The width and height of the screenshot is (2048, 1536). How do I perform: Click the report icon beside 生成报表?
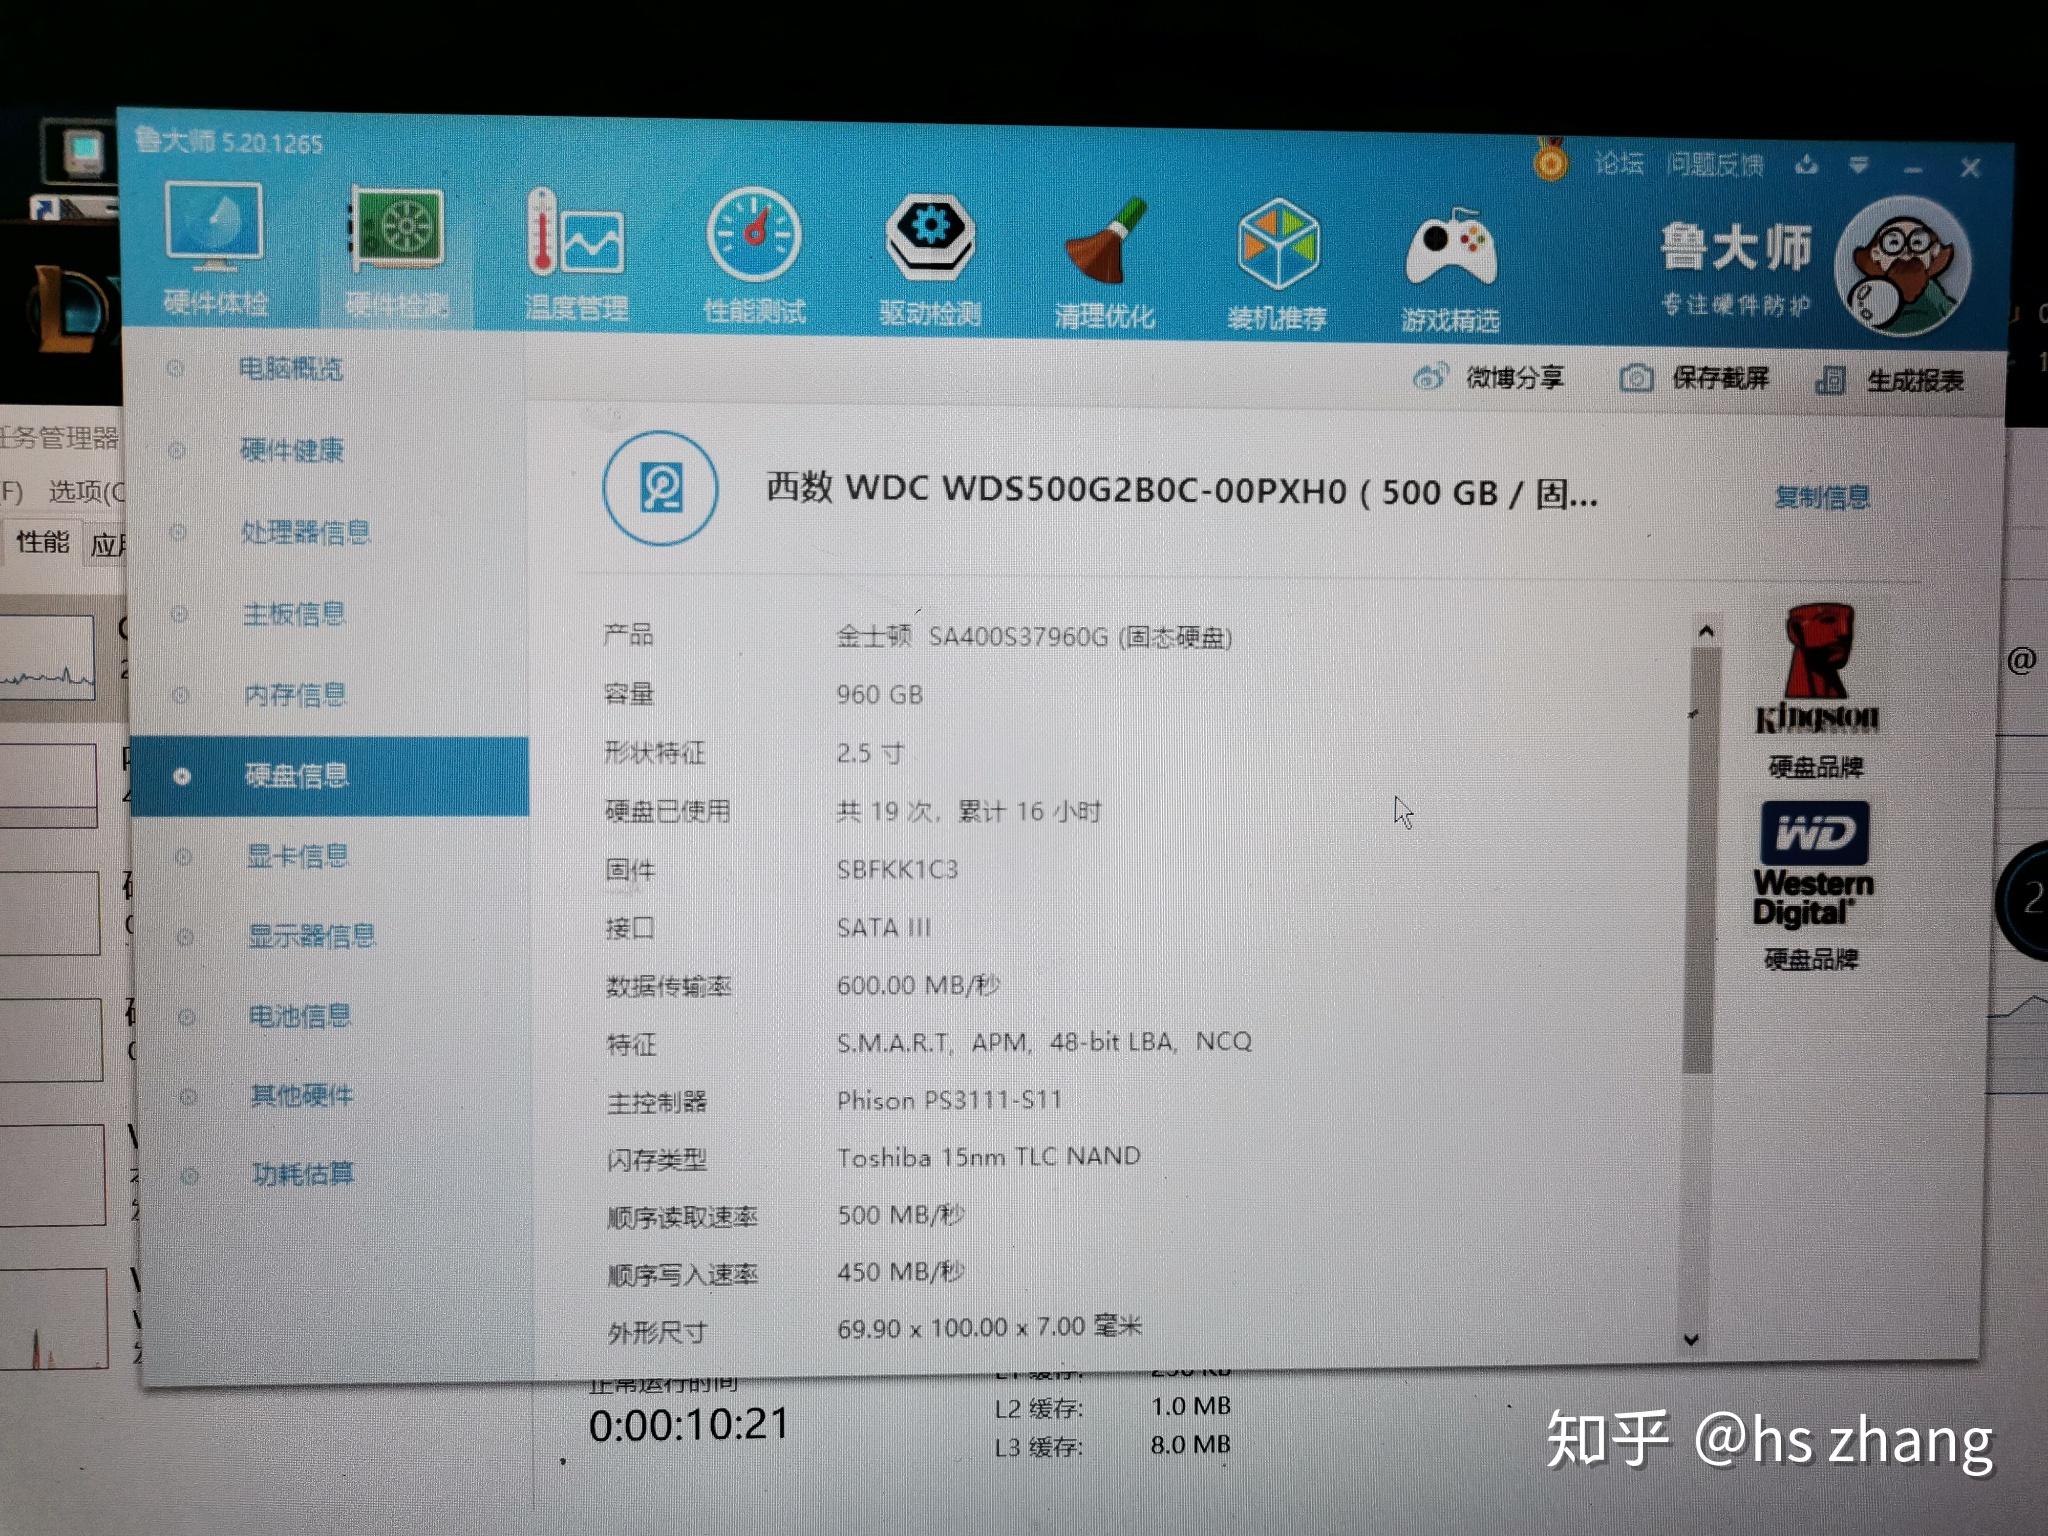coord(1830,380)
